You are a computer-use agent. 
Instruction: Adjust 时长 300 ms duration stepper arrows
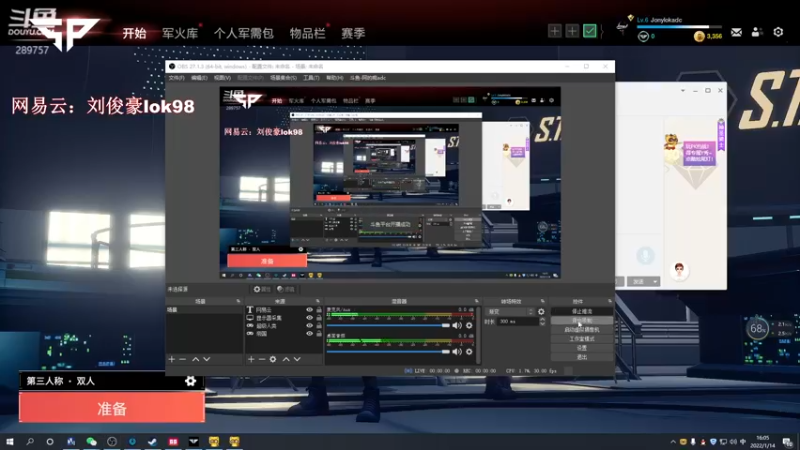click(x=542, y=321)
